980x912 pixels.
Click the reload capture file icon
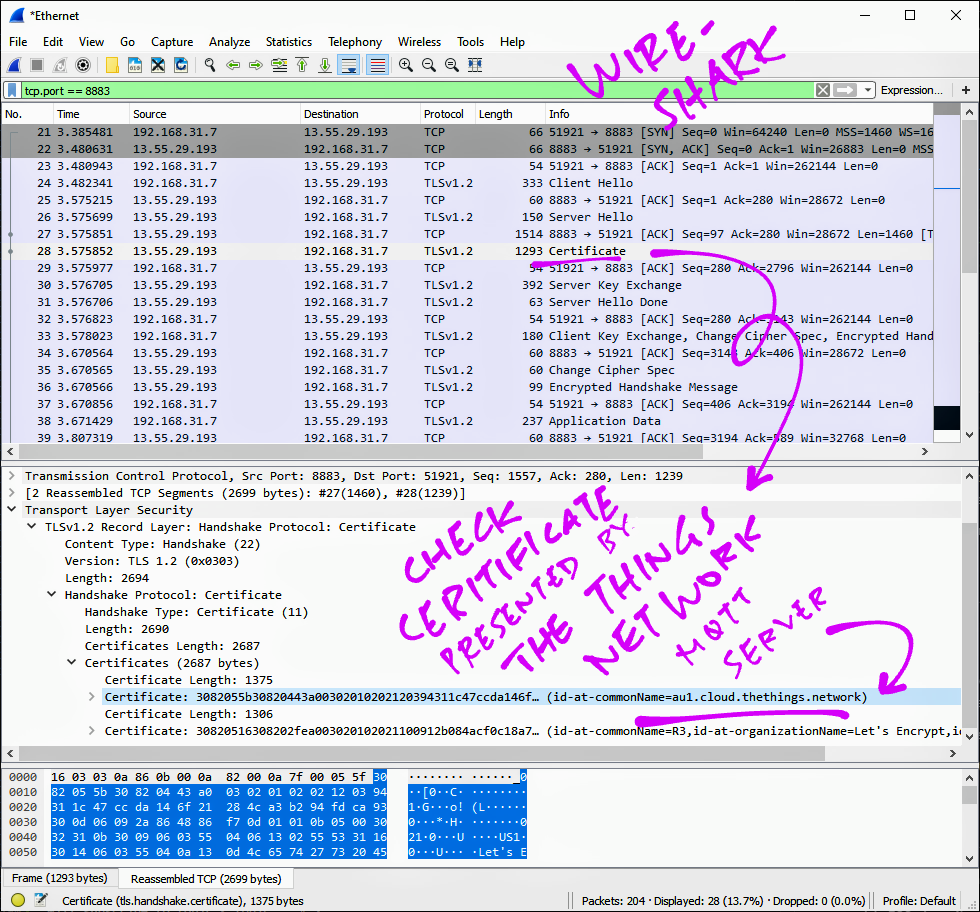click(181, 65)
